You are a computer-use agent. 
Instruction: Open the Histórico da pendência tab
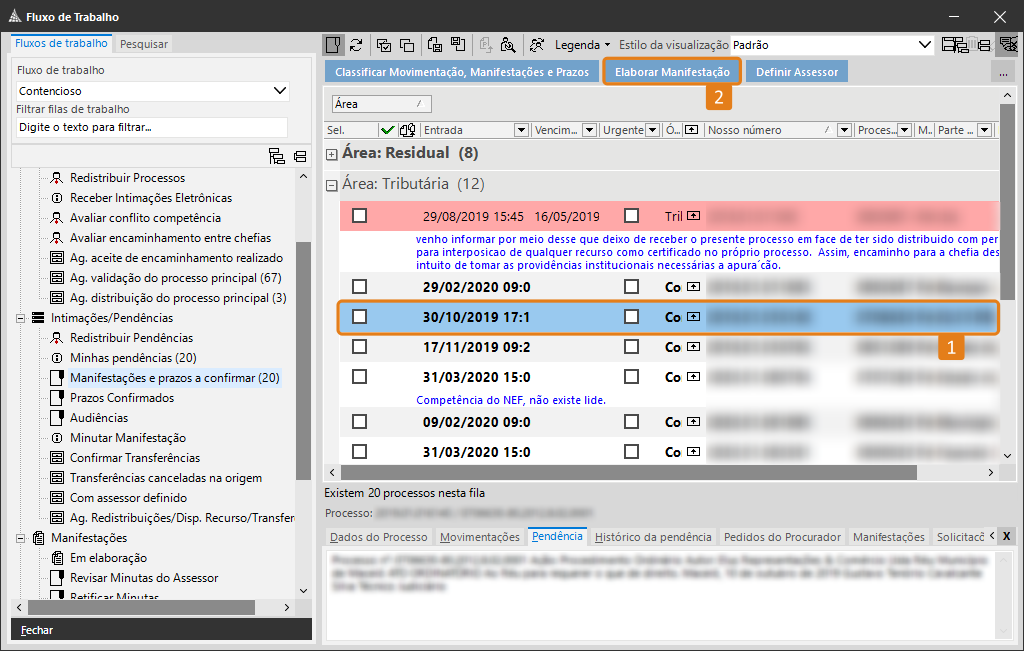tap(653, 537)
